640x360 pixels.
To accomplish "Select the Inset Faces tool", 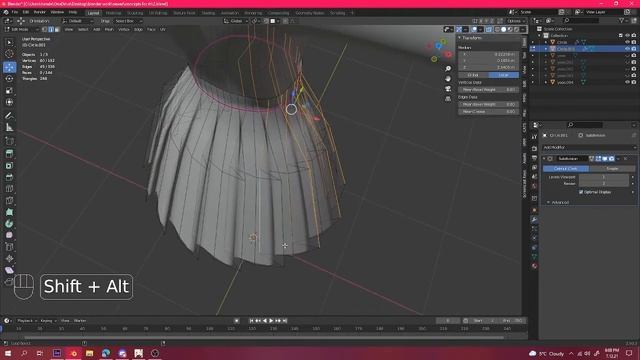I will tap(9, 165).
